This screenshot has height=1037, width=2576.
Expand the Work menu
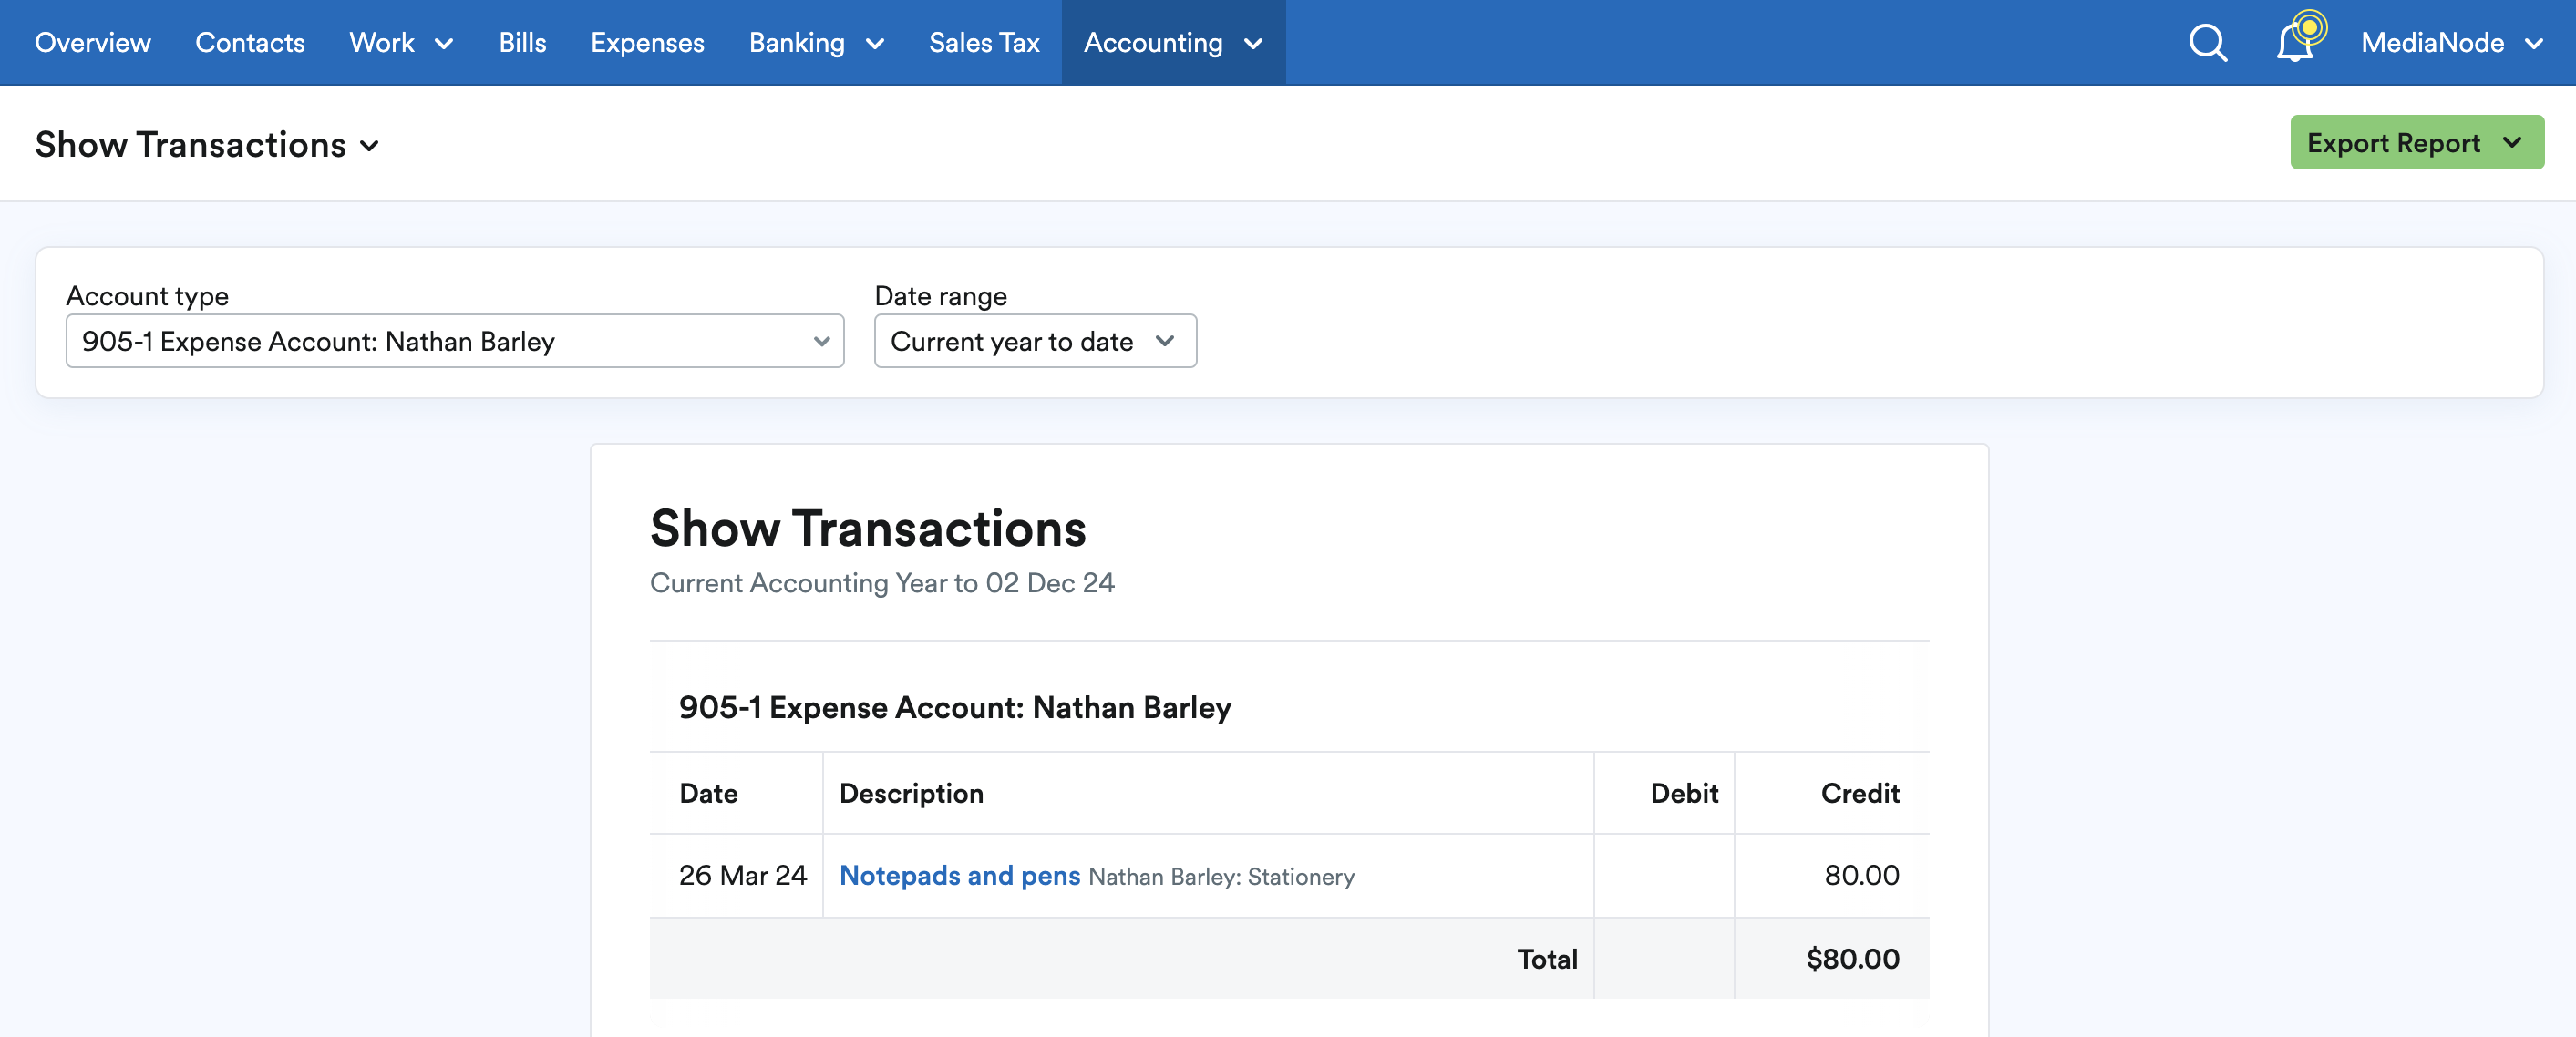coord(402,43)
